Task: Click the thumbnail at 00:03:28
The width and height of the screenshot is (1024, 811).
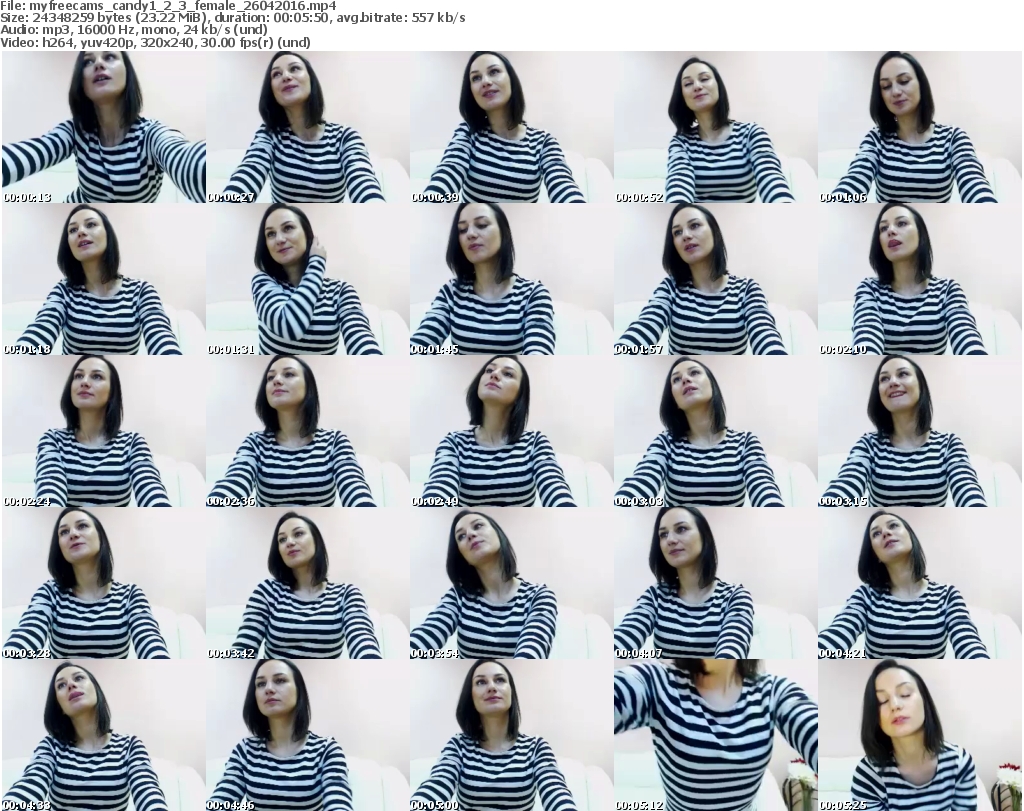Action: coord(104,583)
